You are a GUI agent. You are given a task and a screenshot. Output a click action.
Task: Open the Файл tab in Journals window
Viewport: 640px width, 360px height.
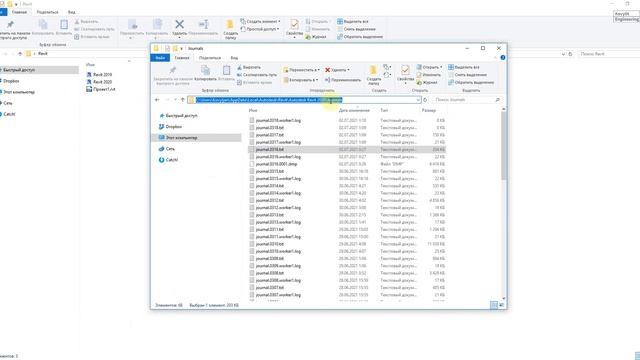click(x=160, y=58)
